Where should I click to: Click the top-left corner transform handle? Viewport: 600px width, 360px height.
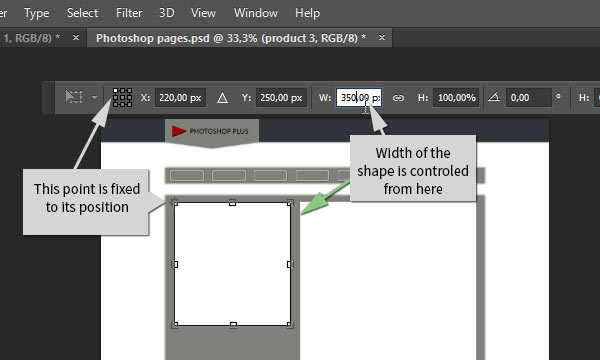pos(174,202)
